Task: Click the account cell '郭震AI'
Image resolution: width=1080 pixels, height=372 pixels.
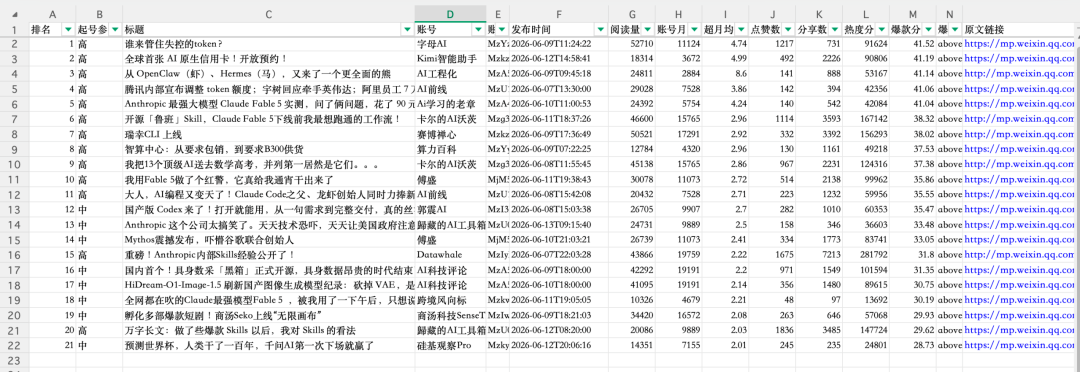Action: pyautogui.click(x=450, y=209)
